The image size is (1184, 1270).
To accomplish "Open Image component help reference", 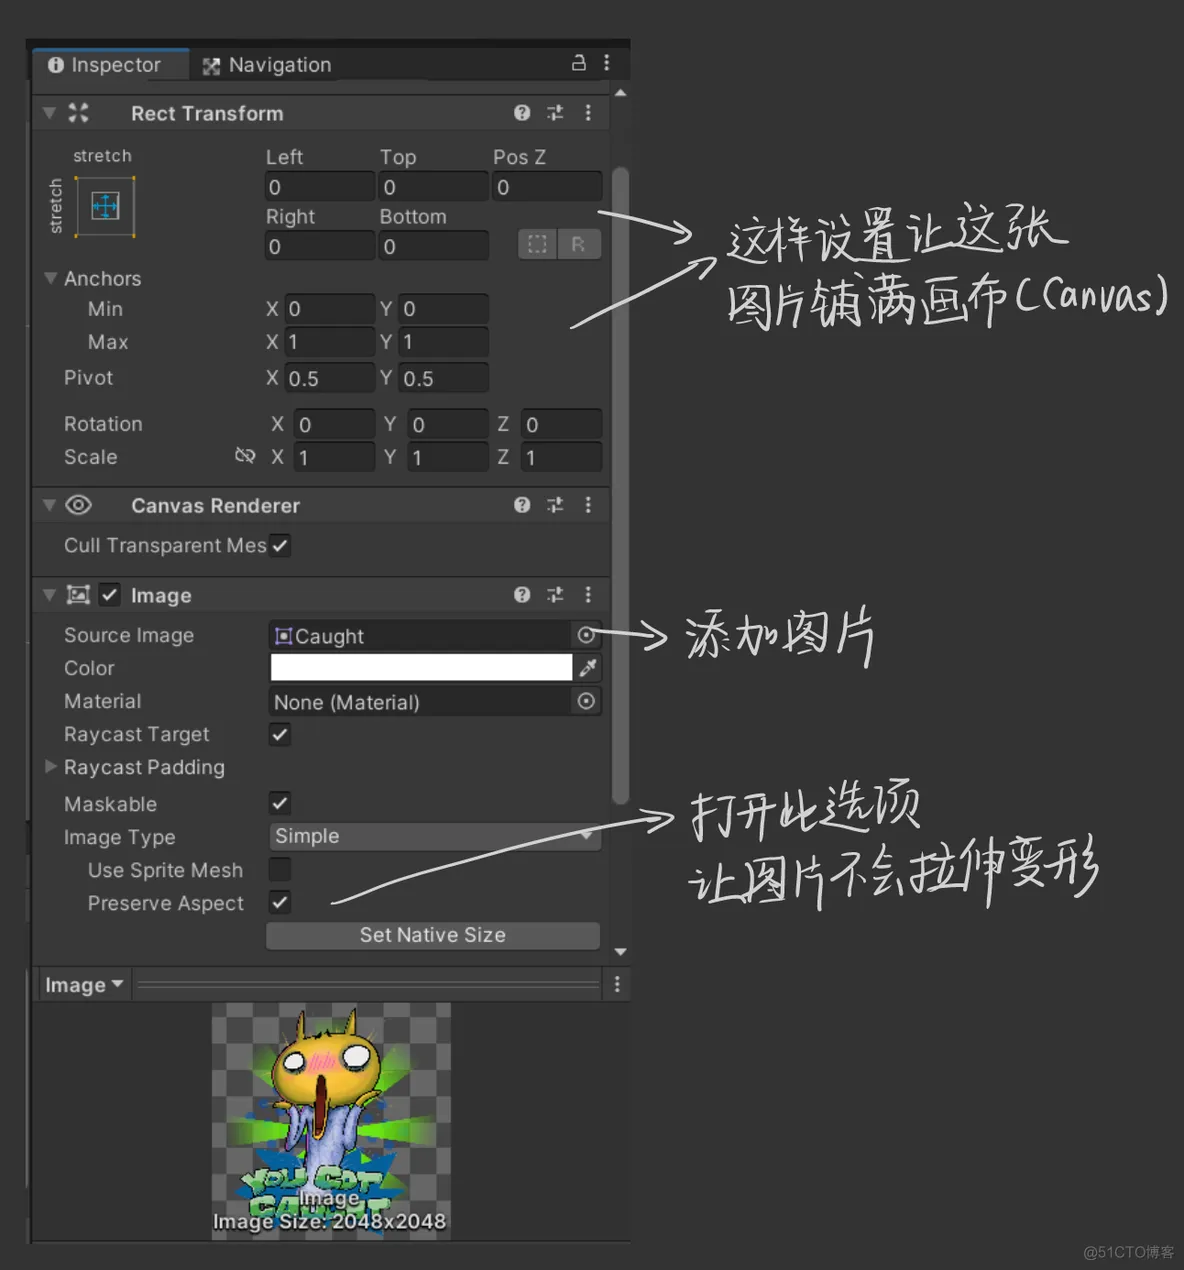I will 522,595.
